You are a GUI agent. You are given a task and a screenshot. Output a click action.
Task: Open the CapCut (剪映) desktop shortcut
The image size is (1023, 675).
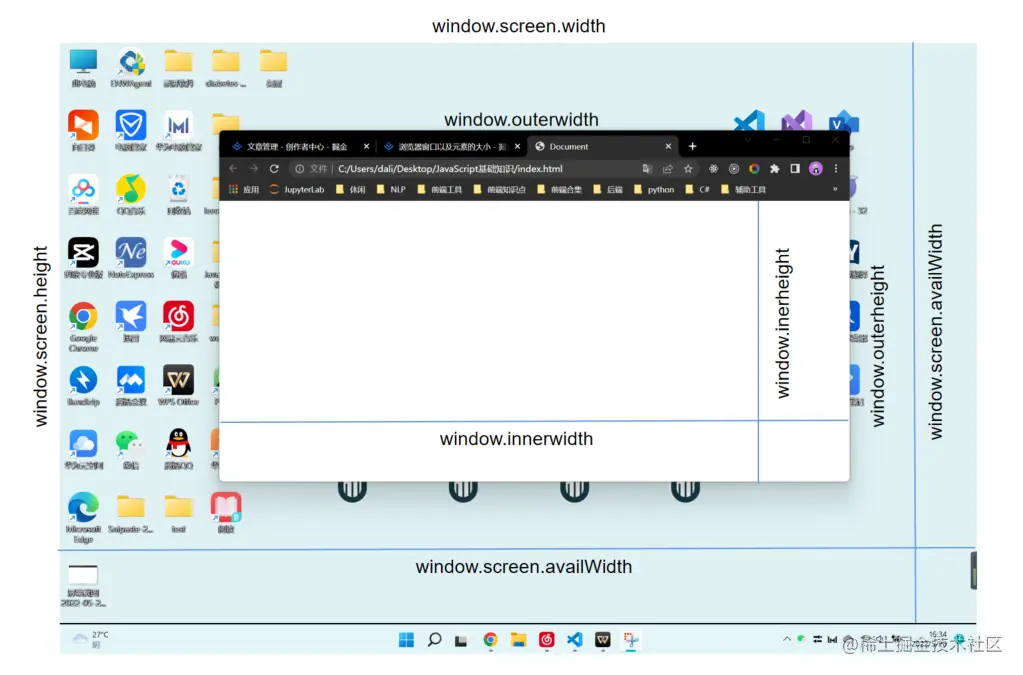click(84, 258)
